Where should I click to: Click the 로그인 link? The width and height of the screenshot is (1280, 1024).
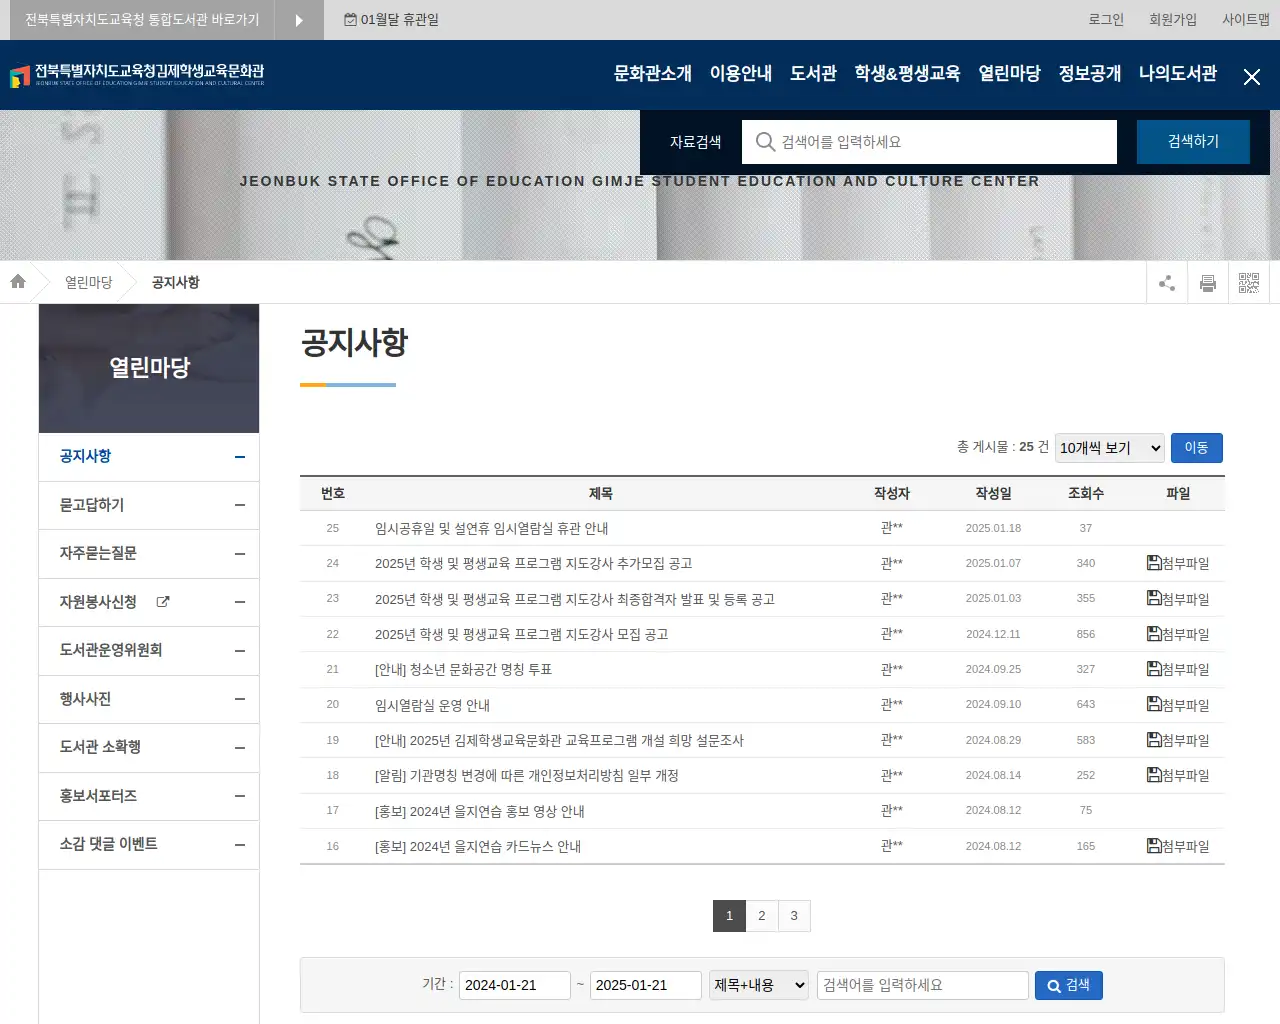coord(1106,20)
